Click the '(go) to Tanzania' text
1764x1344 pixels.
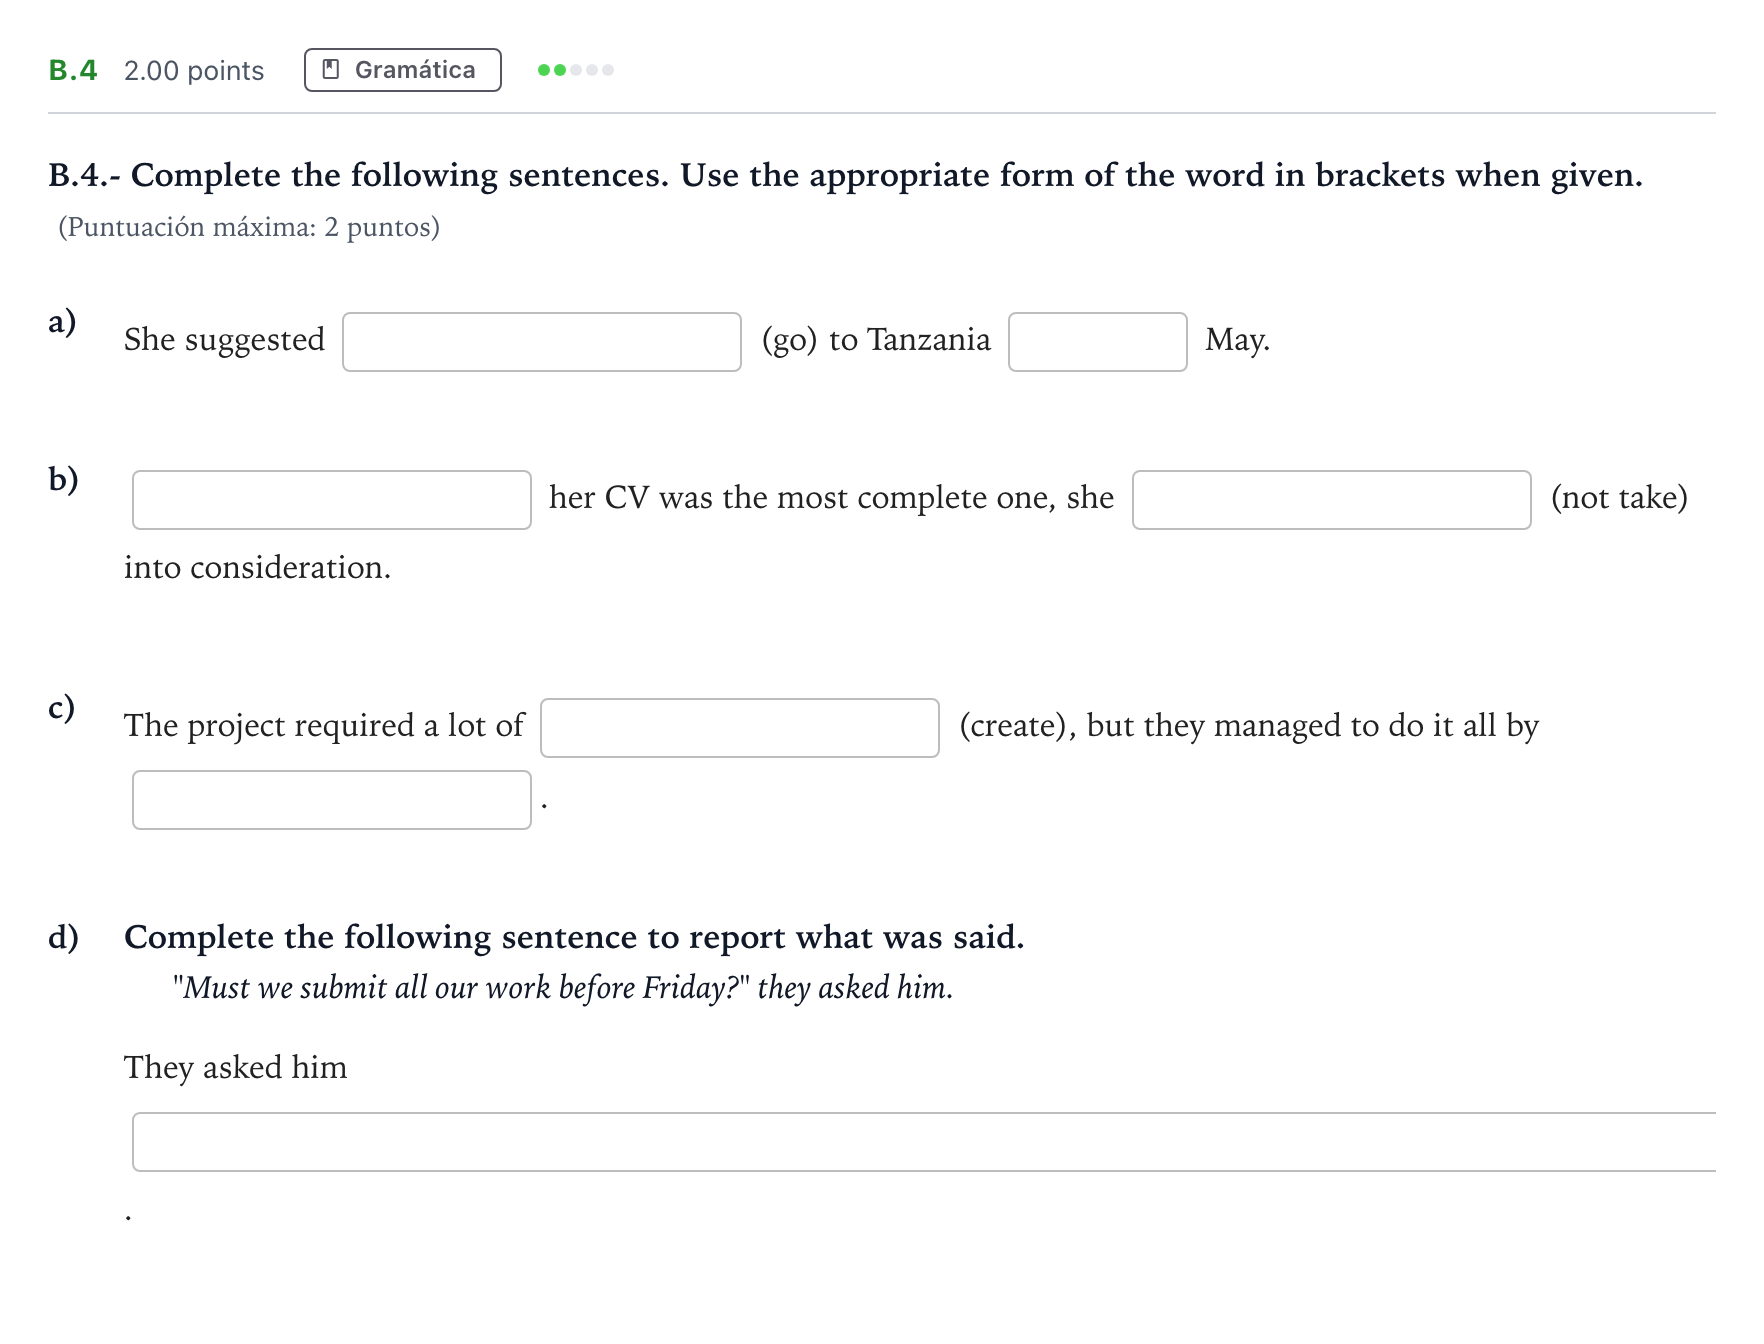click(876, 340)
